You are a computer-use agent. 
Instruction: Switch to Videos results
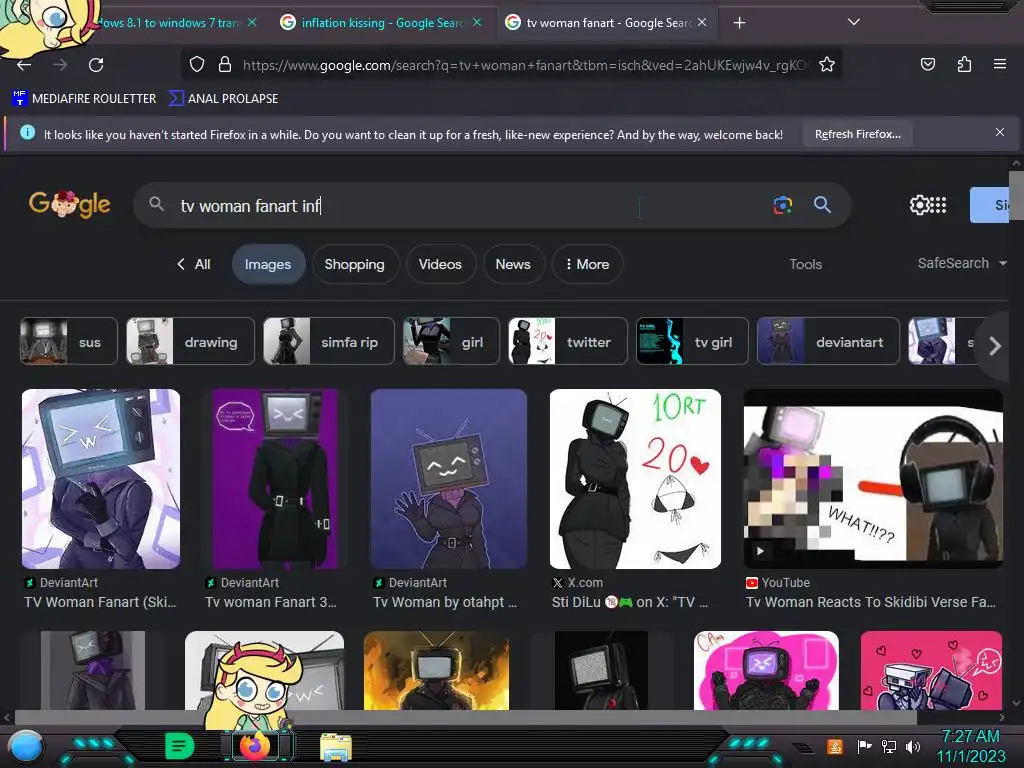click(x=440, y=264)
